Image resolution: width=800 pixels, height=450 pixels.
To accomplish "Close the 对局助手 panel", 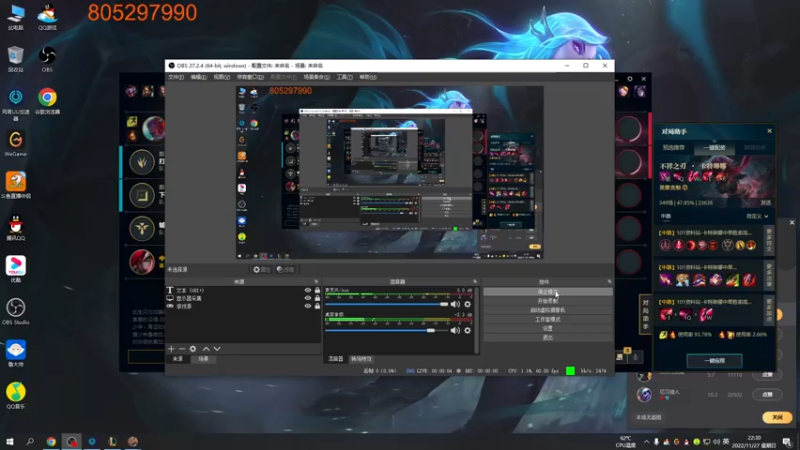I will click(769, 131).
